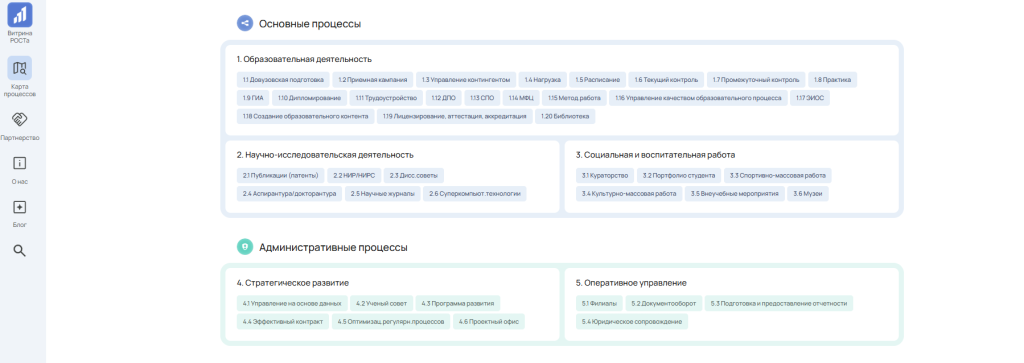Open 1.11 Трудоустройство
The width and height of the screenshot is (1024, 363).
pyautogui.click(x=386, y=99)
